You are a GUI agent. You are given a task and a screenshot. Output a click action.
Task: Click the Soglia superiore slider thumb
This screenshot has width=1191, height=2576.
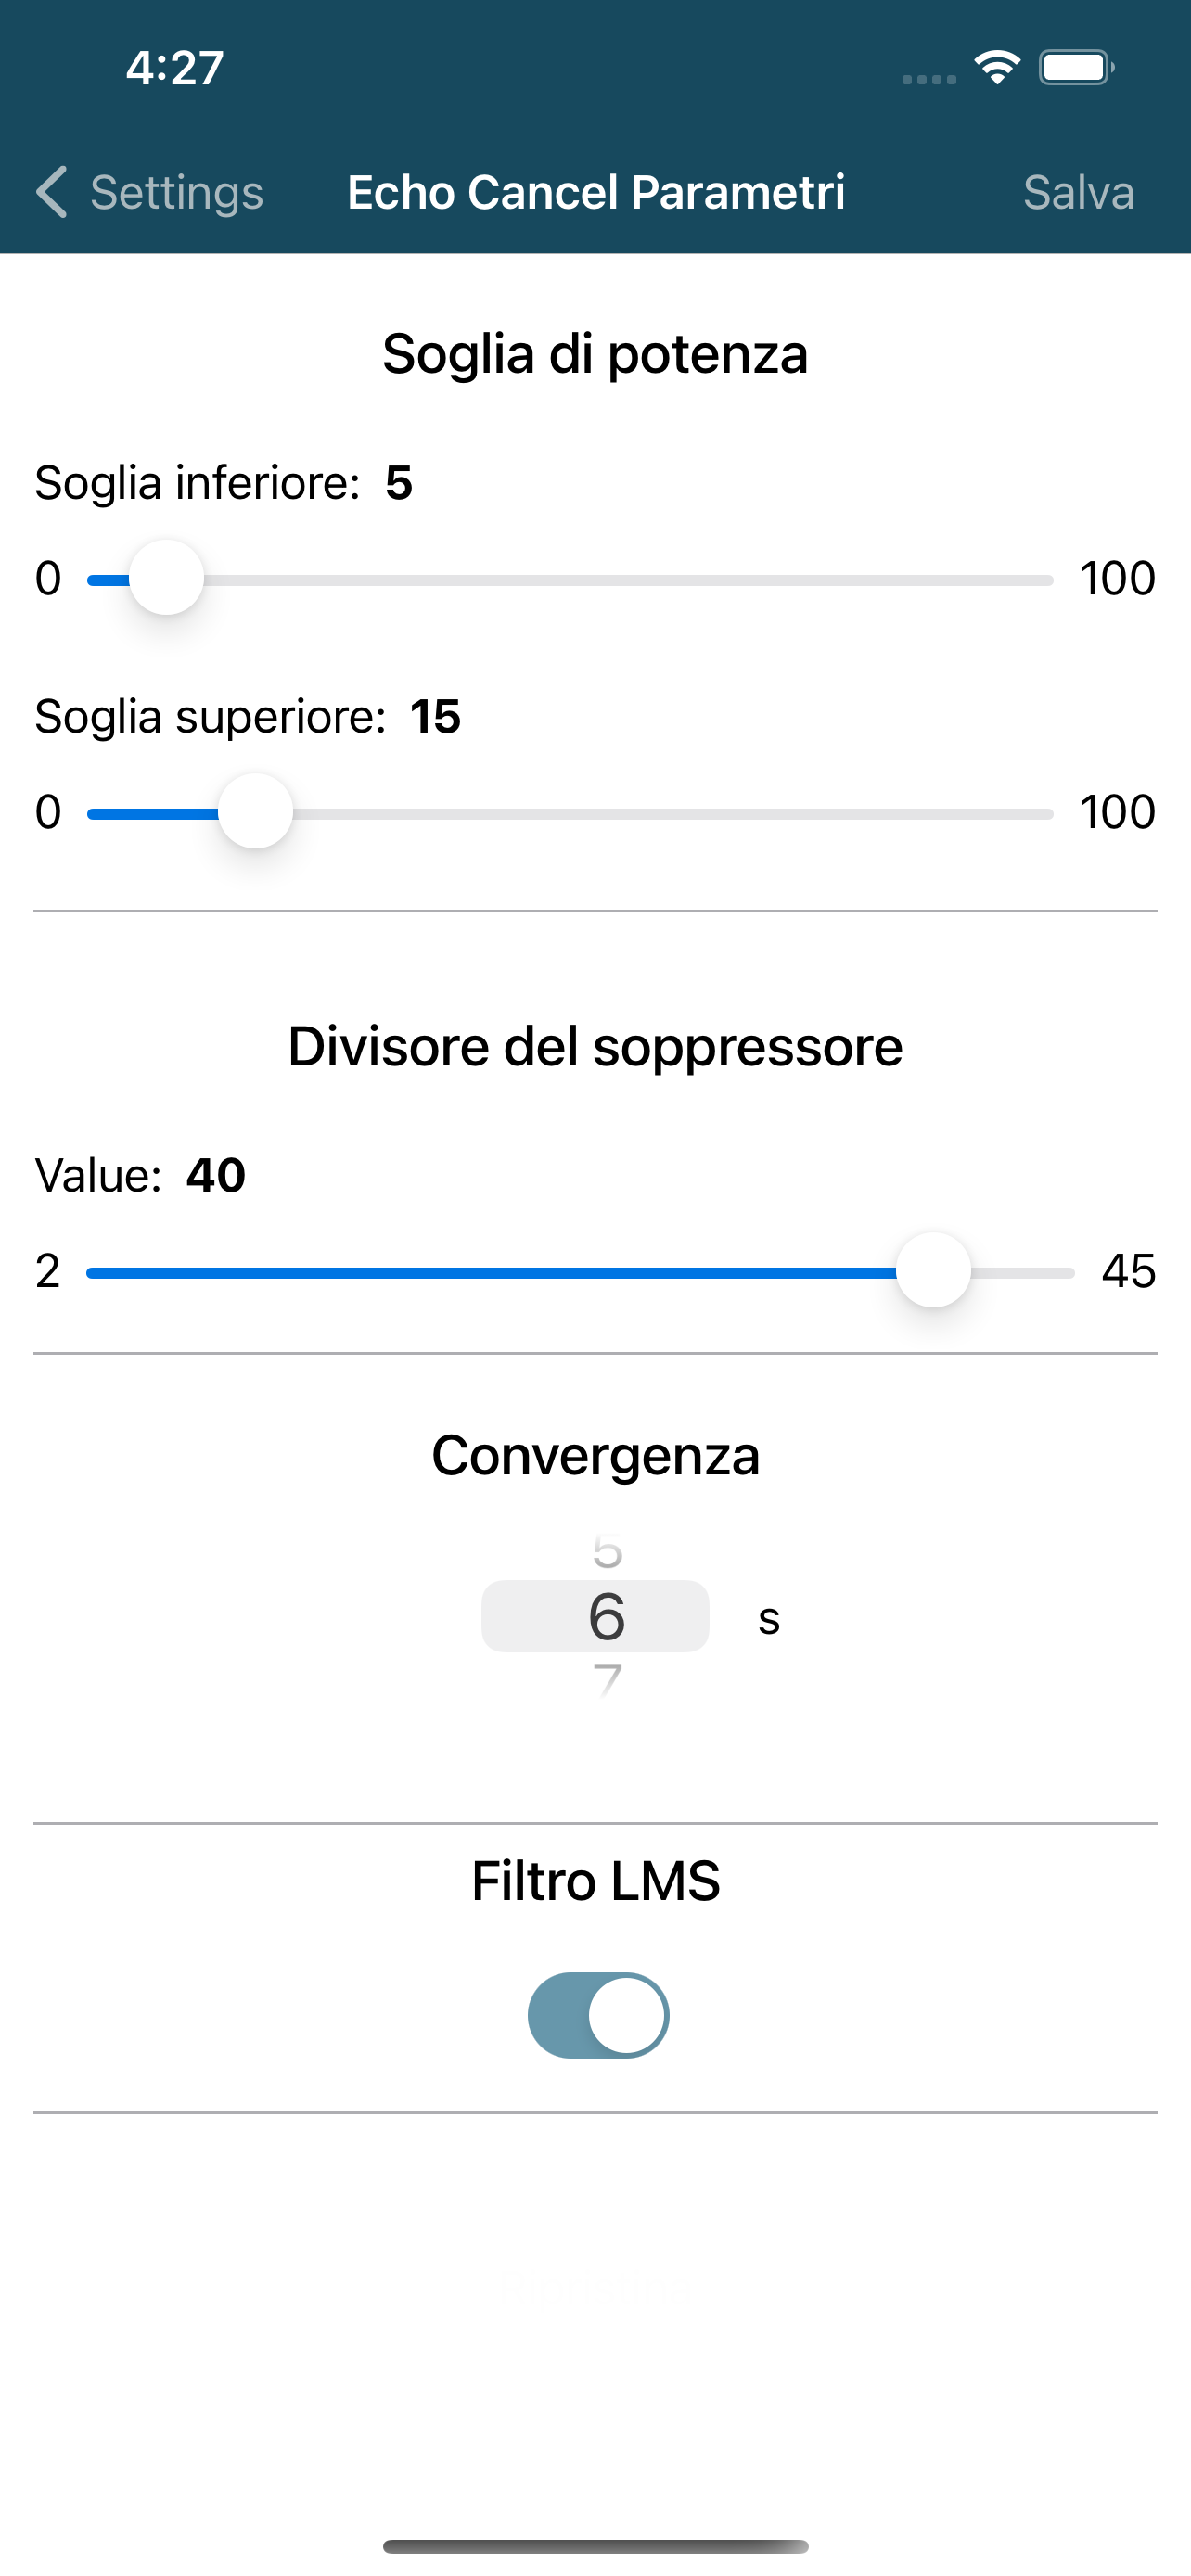(x=256, y=811)
